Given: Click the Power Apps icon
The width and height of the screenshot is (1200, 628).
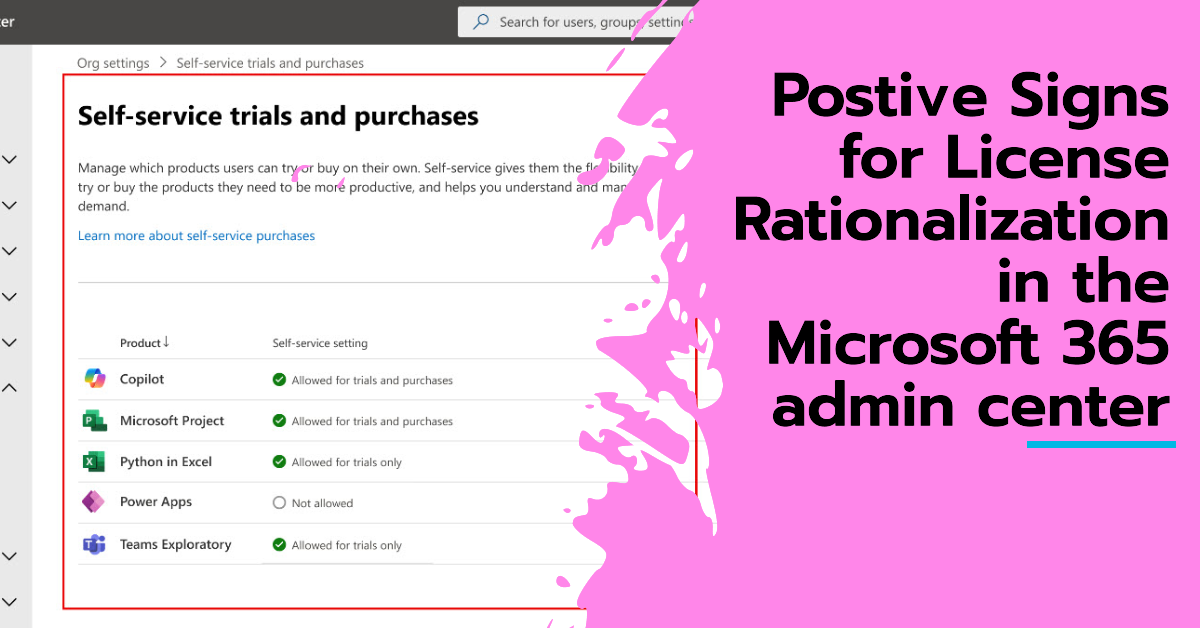Looking at the screenshot, I should pos(94,502).
